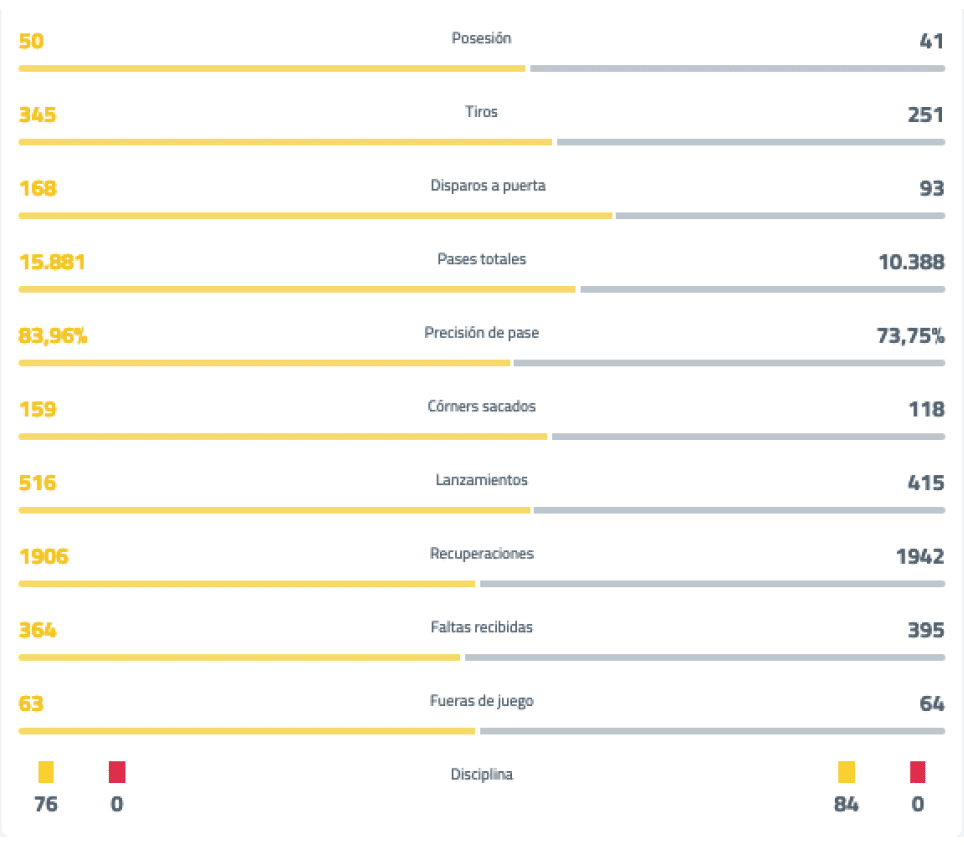Click the Posesión stat label
964x845 pixels.
point(481,38)
